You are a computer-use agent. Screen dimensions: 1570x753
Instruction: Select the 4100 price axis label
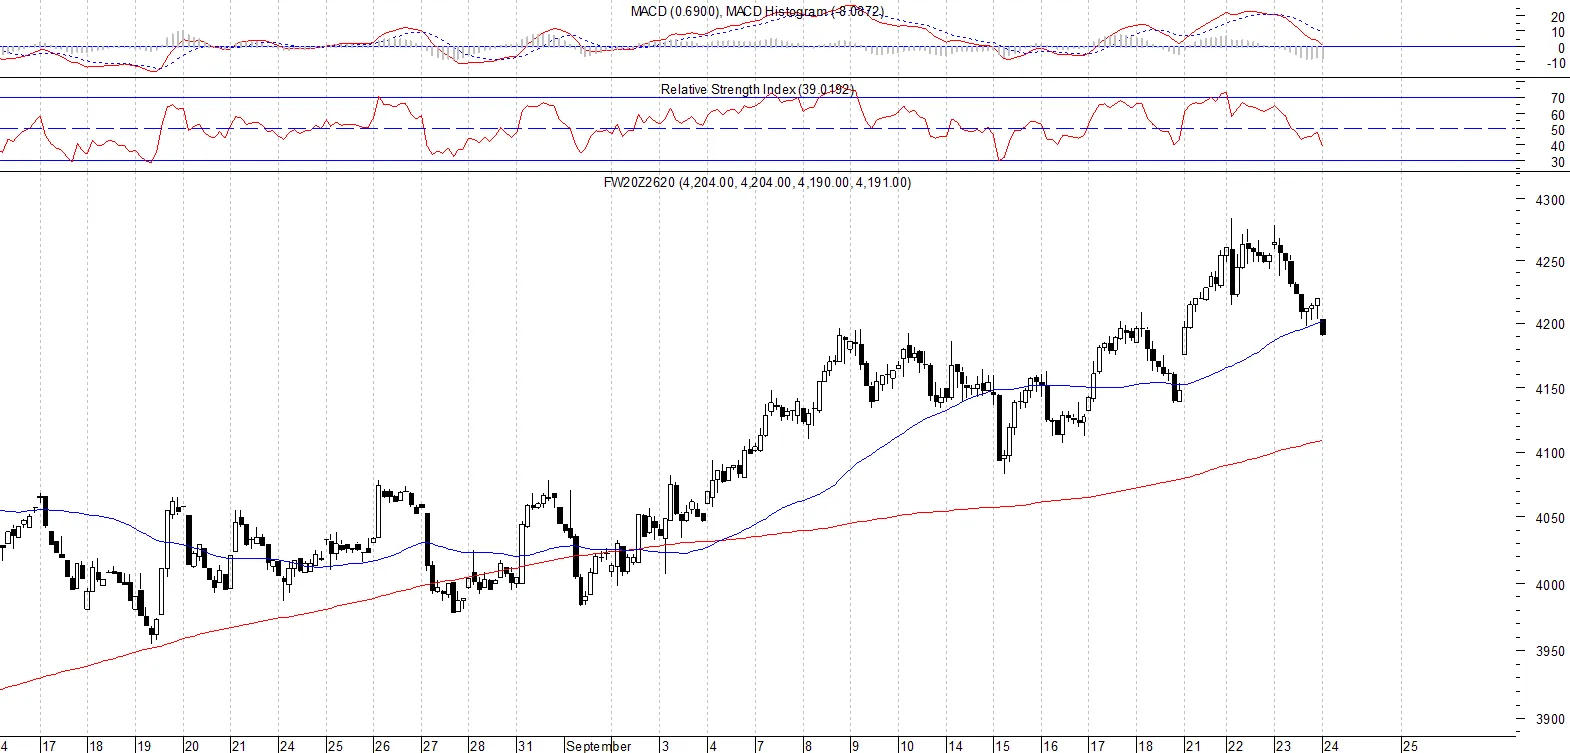[1550, 453]
